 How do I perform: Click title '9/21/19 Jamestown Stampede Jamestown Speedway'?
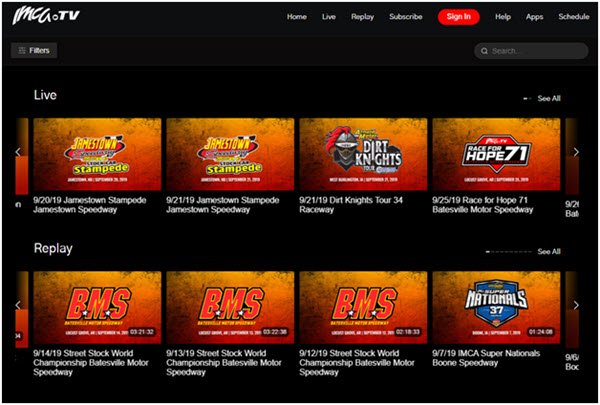(x=223, y=205)
